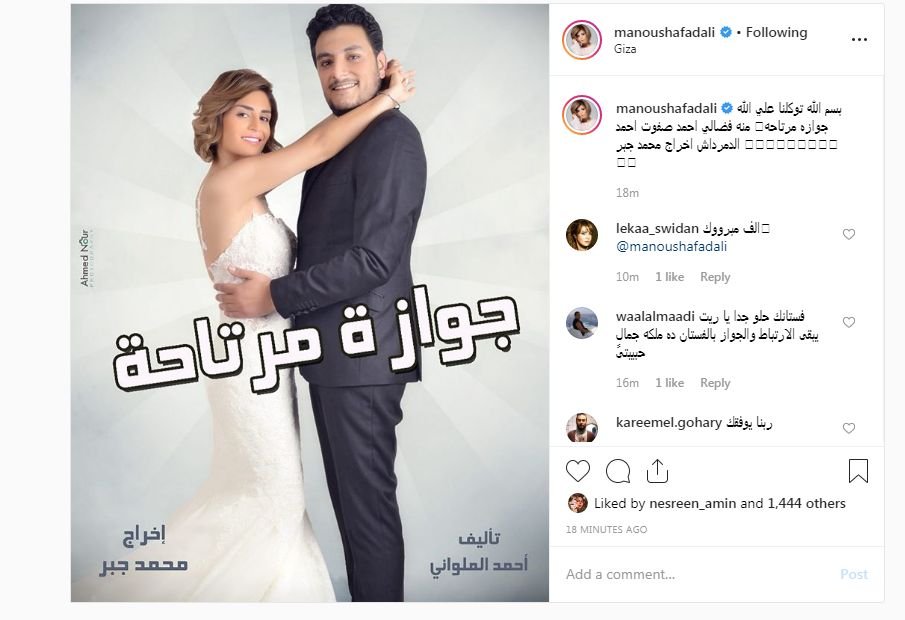Open waalalmaadi's profile avatar
Screen dimensions: 905x620
click(581, 323)
